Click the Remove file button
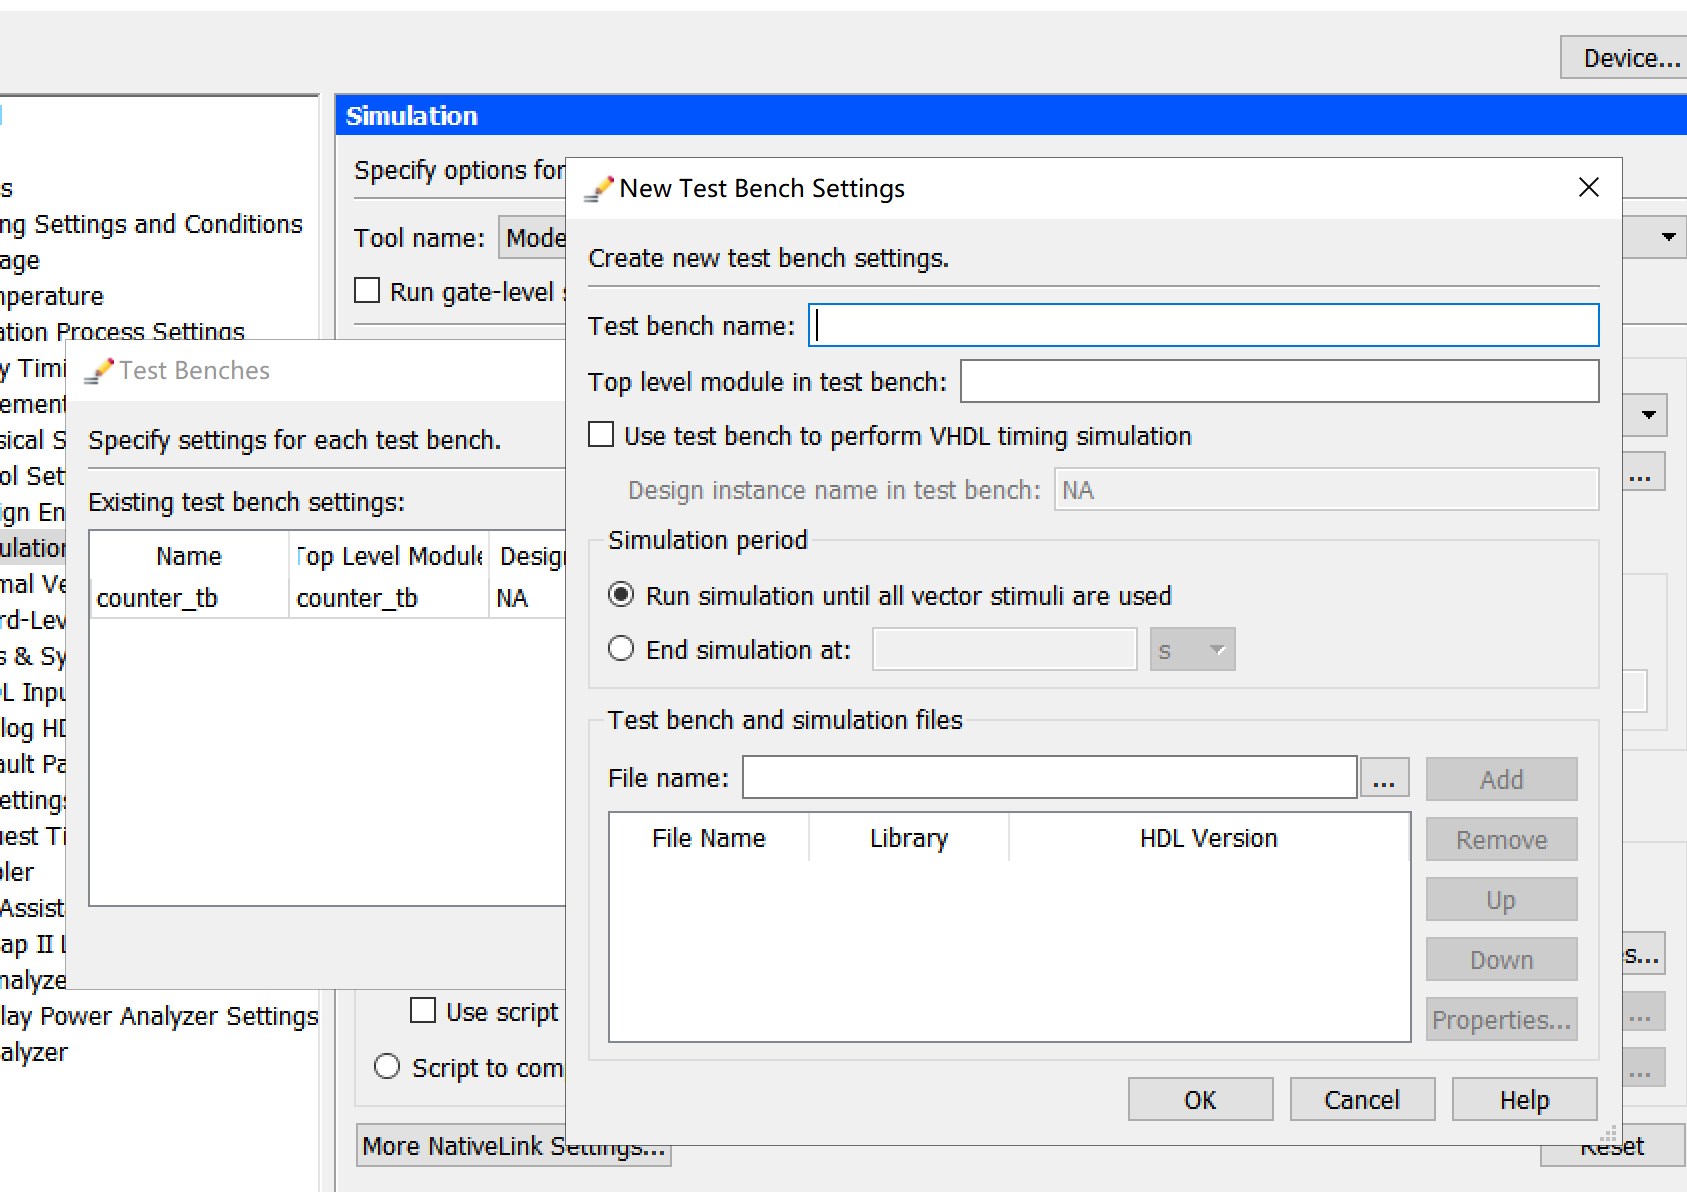The image size is (1687, 1192). (x=1501, y=839)
